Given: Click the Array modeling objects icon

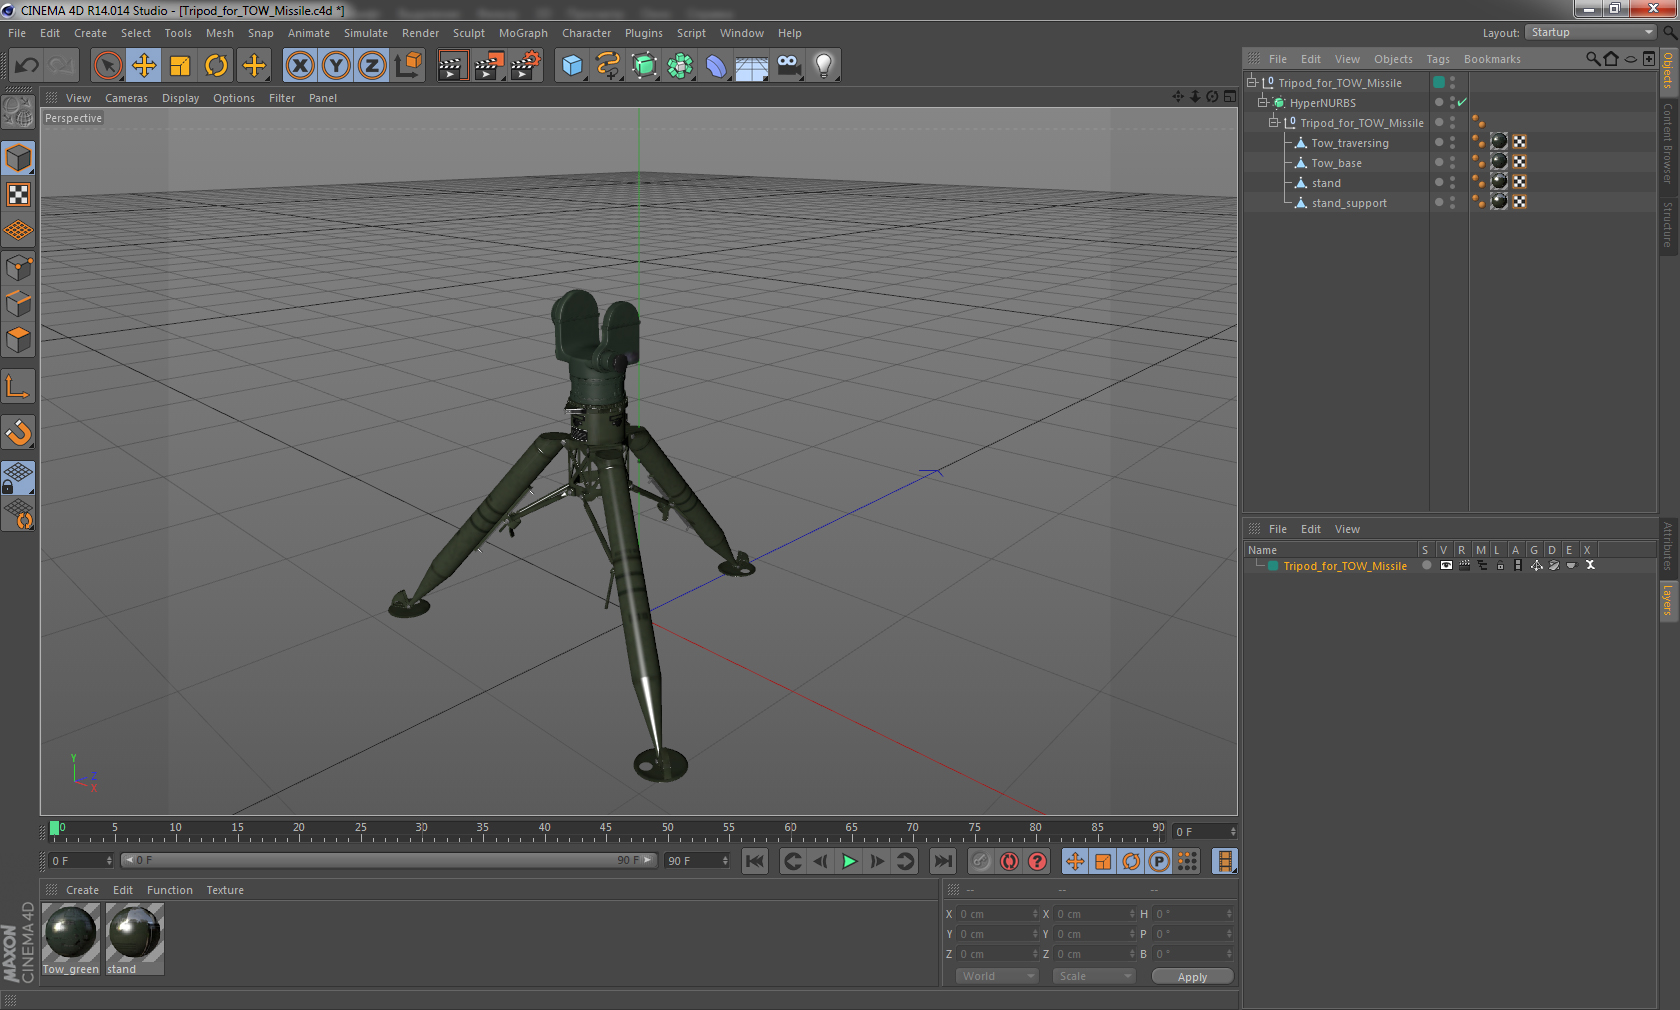Looking at the screenshot, I should pyautogui.click(x=681, y=66).
